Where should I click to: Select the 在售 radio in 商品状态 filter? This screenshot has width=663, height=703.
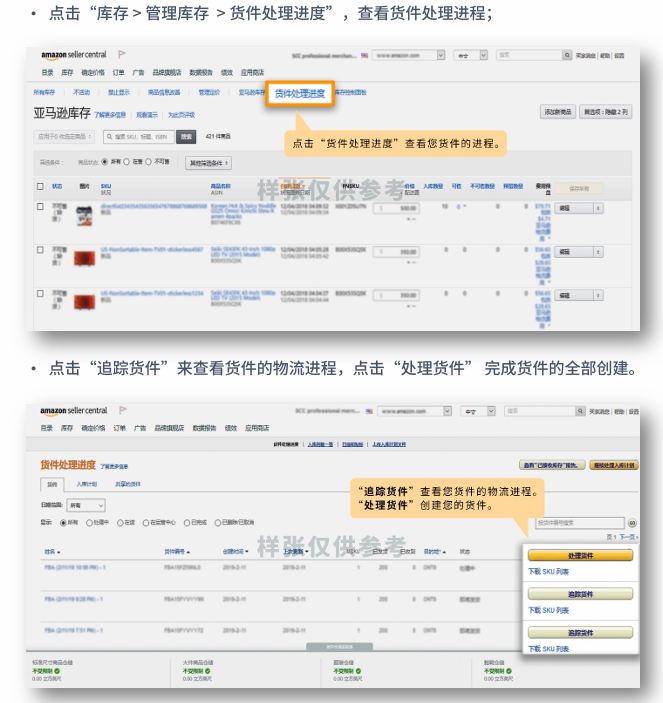[x=126, y=162]
